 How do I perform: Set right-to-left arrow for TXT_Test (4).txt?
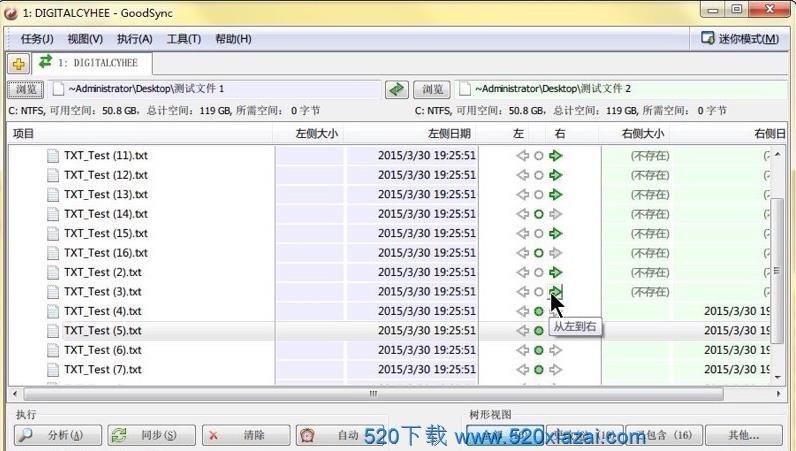tap(522, 311)
